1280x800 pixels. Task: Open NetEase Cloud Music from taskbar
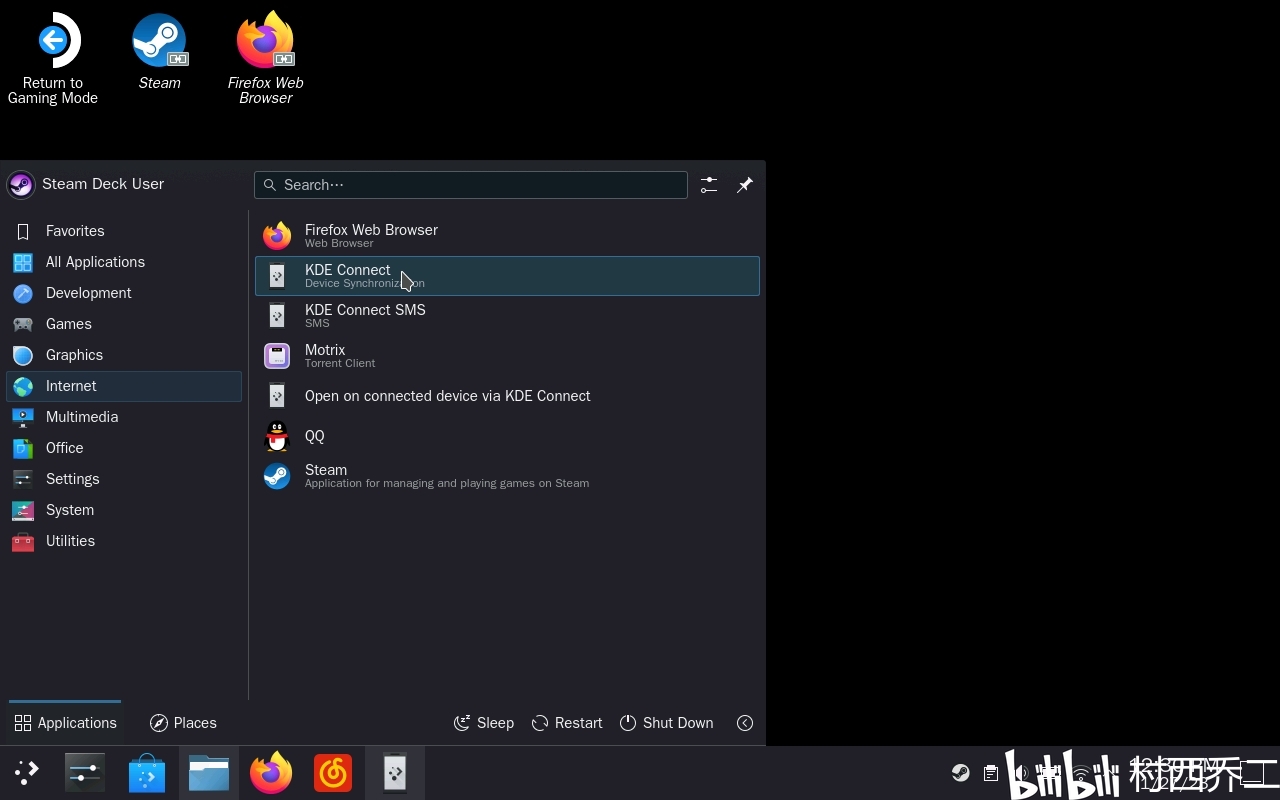333,773
